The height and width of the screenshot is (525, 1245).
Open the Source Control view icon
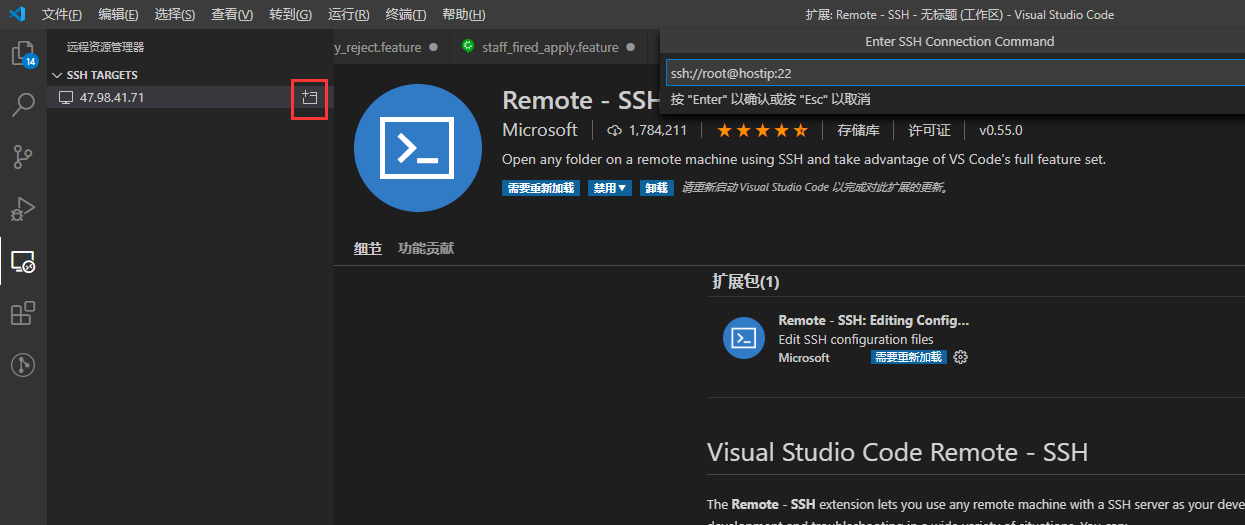[23, 156]
